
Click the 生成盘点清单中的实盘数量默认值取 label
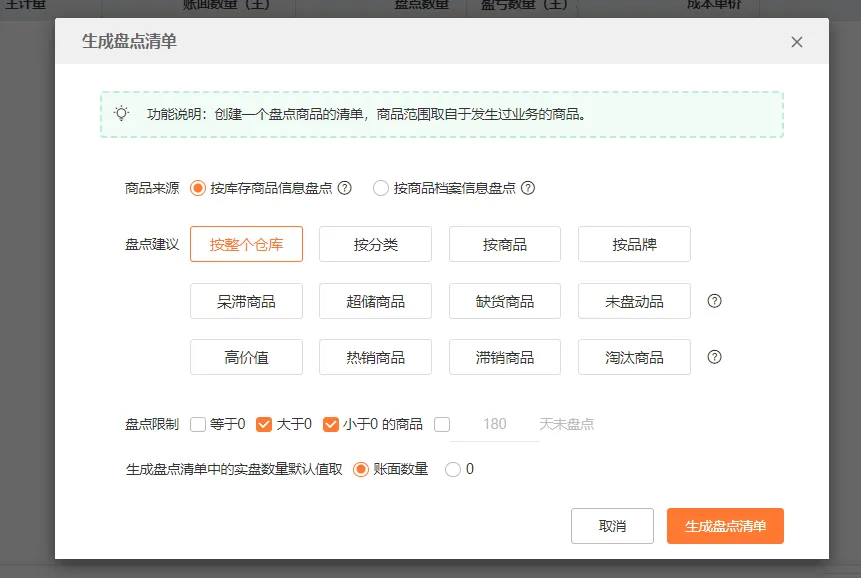pos(234,469)
